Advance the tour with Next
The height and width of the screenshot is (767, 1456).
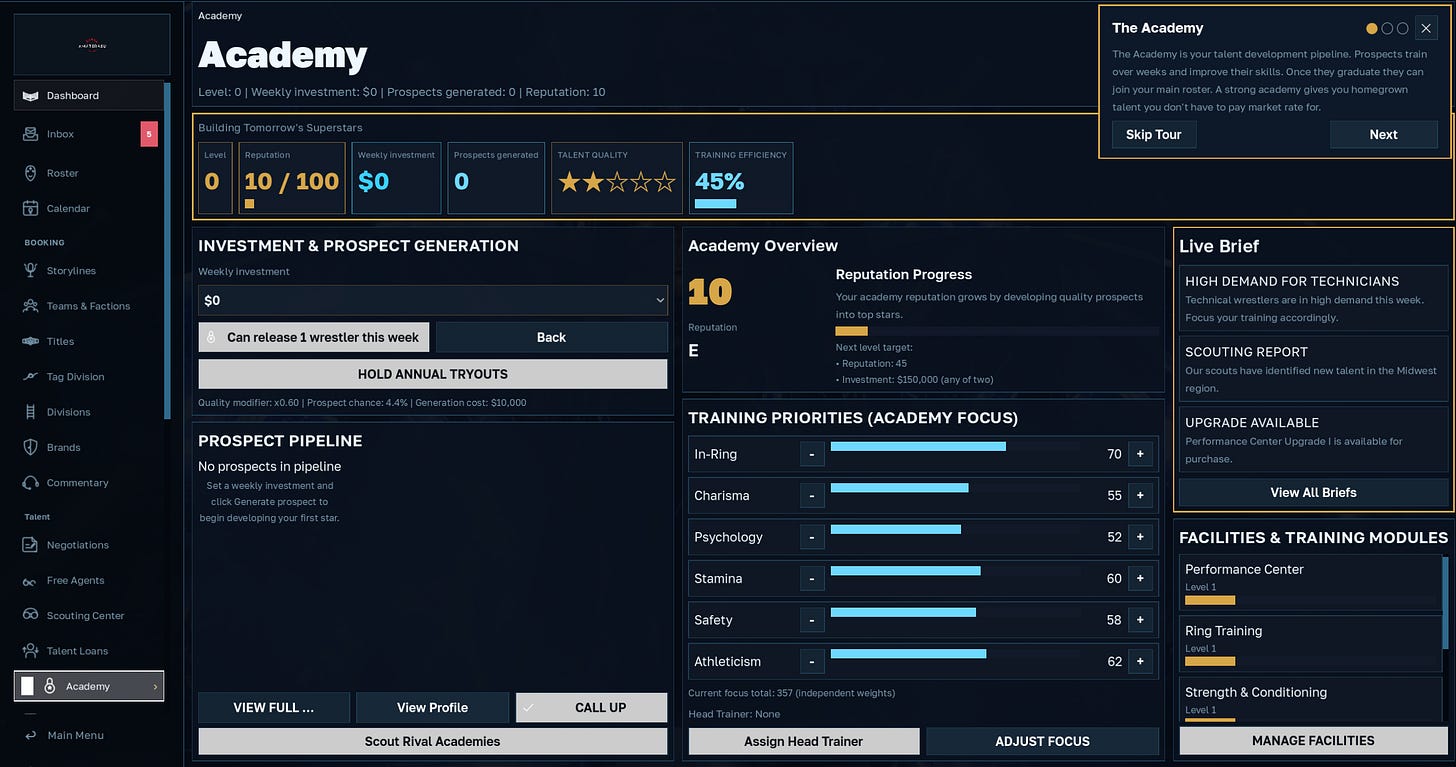click(1383, 135)
